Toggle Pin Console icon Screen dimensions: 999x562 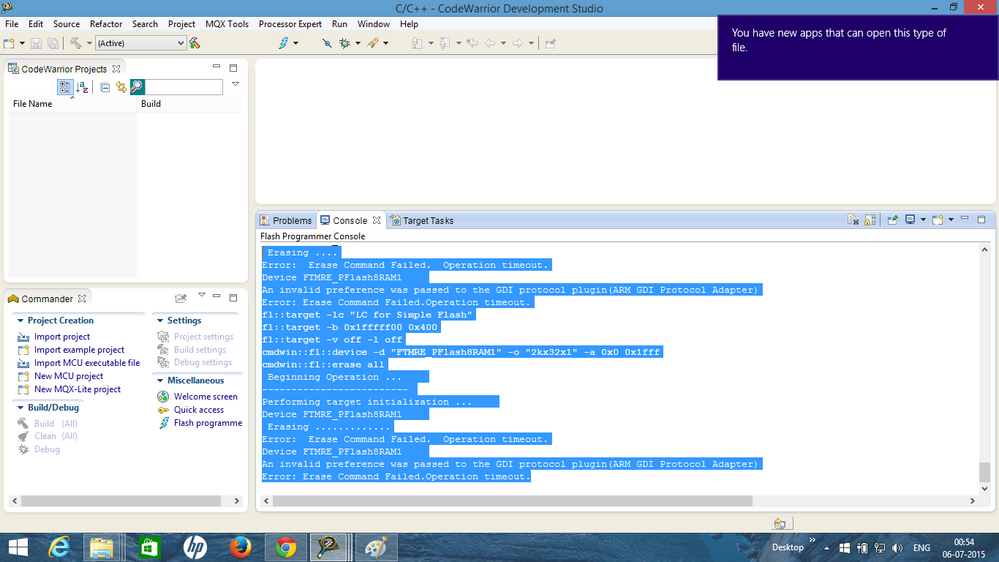click(x=893, y=220)
